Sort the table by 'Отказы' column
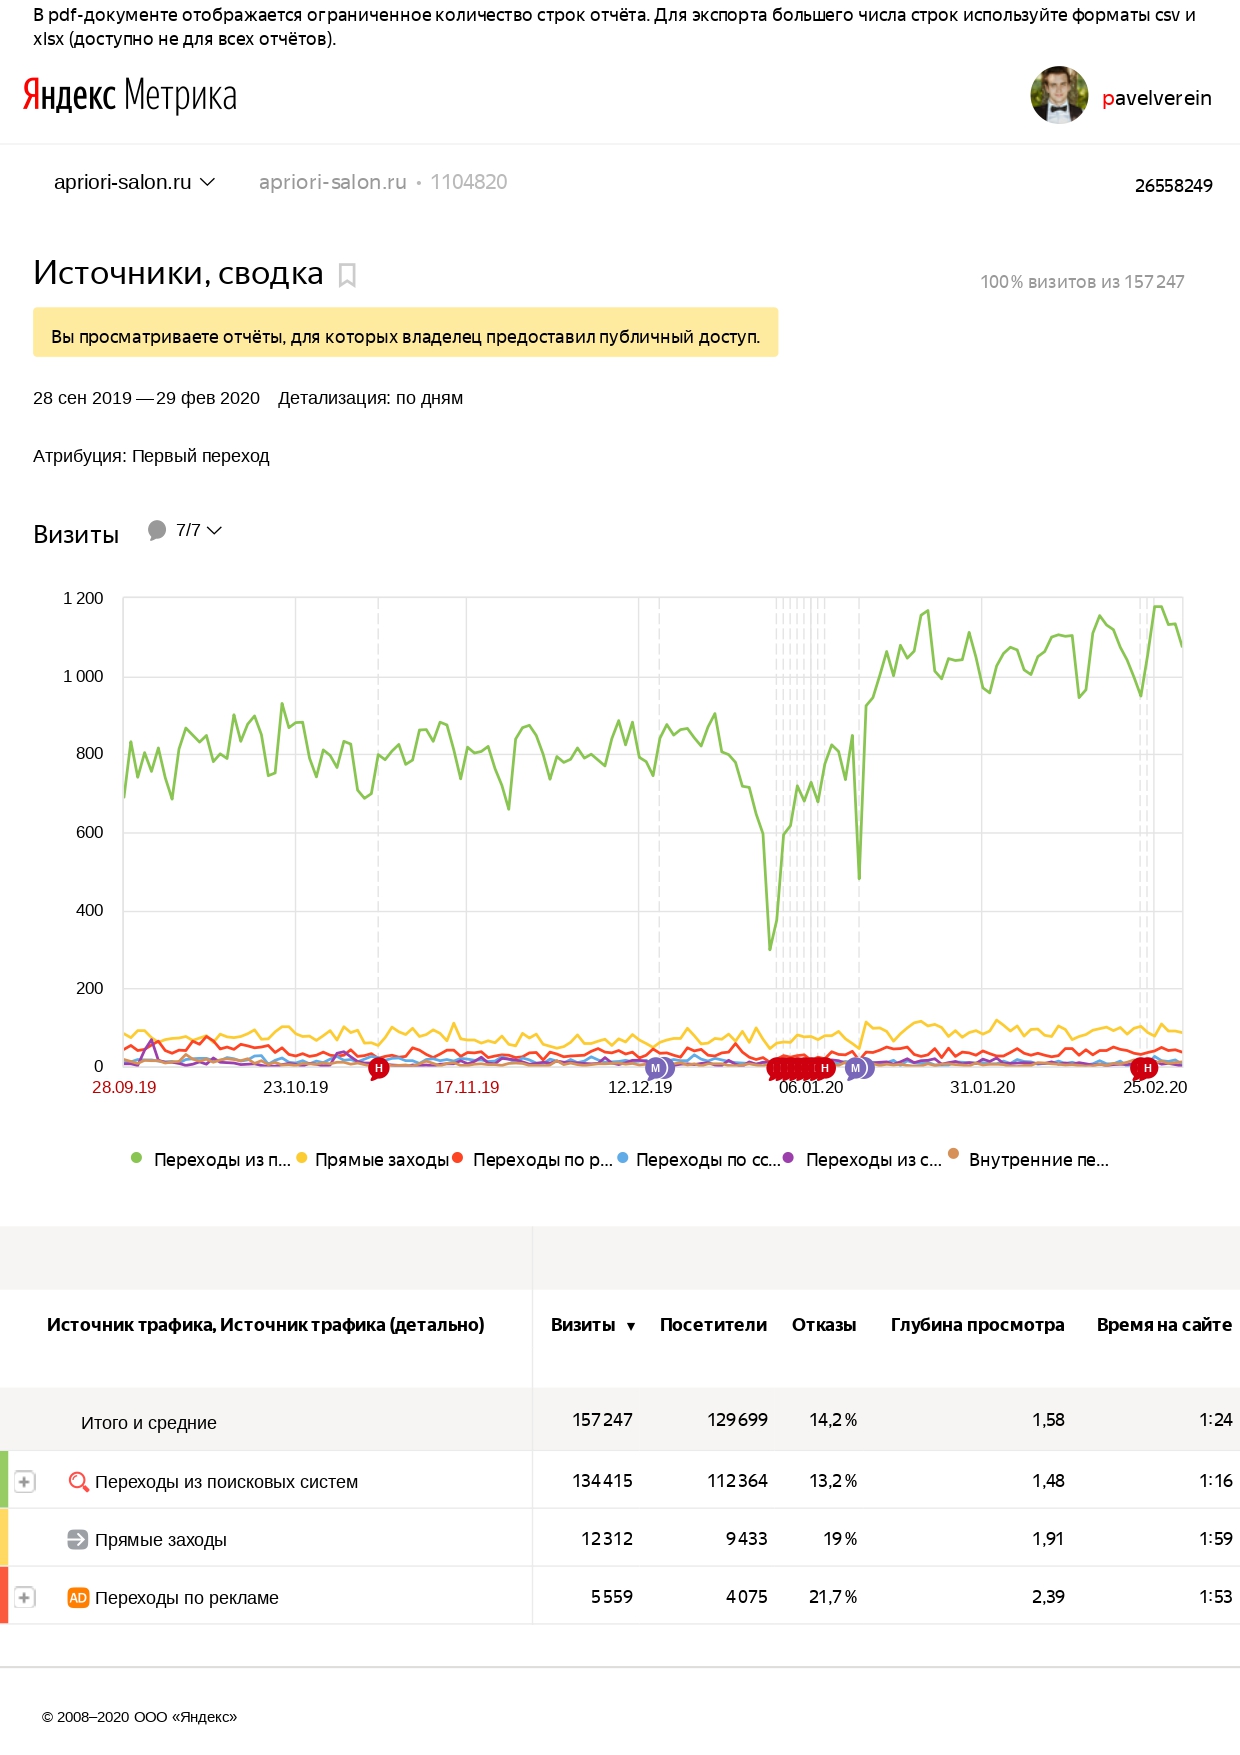This screenshot has width=1240, height=1755. 824,1325
